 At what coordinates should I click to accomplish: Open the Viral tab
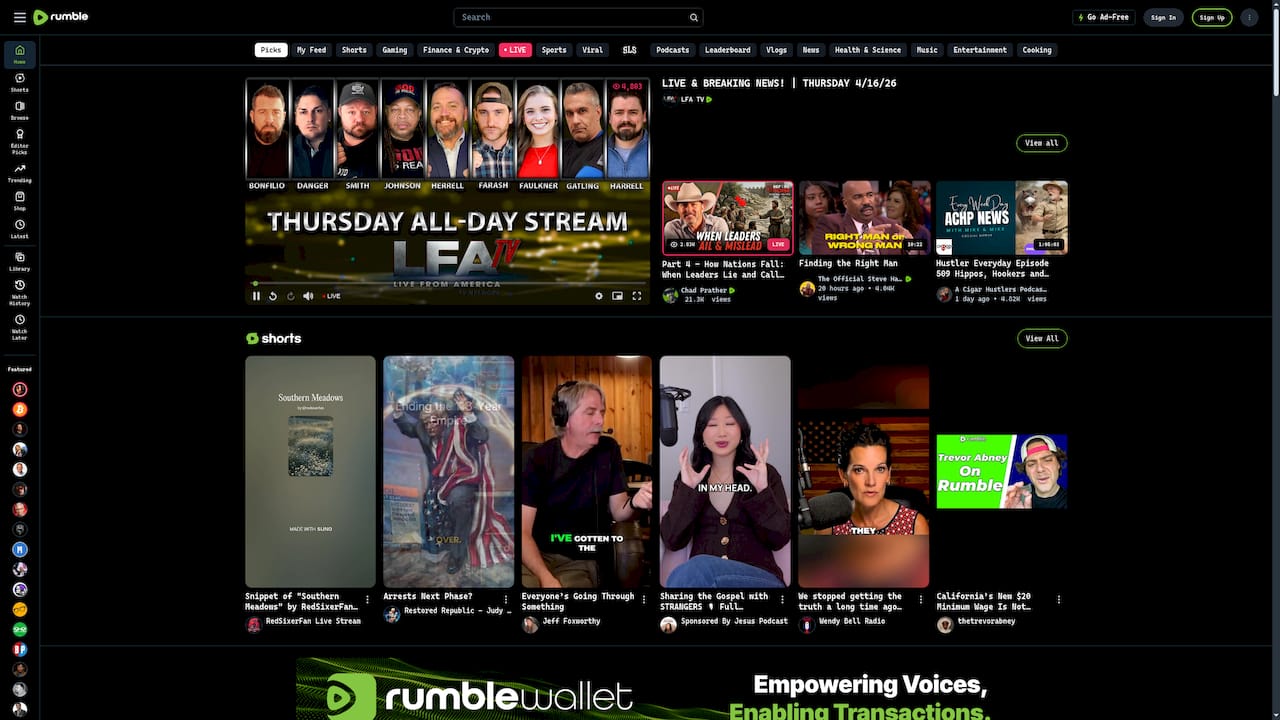(x=593, y=50)
